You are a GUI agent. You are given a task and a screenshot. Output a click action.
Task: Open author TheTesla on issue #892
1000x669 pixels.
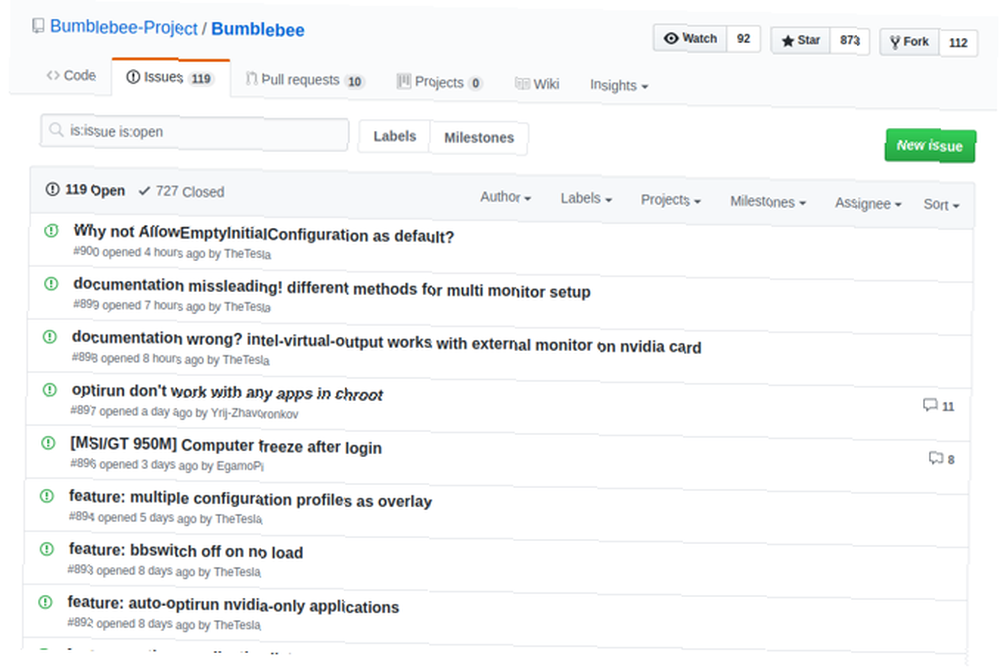pyautogui.click(x=237, y=625)
